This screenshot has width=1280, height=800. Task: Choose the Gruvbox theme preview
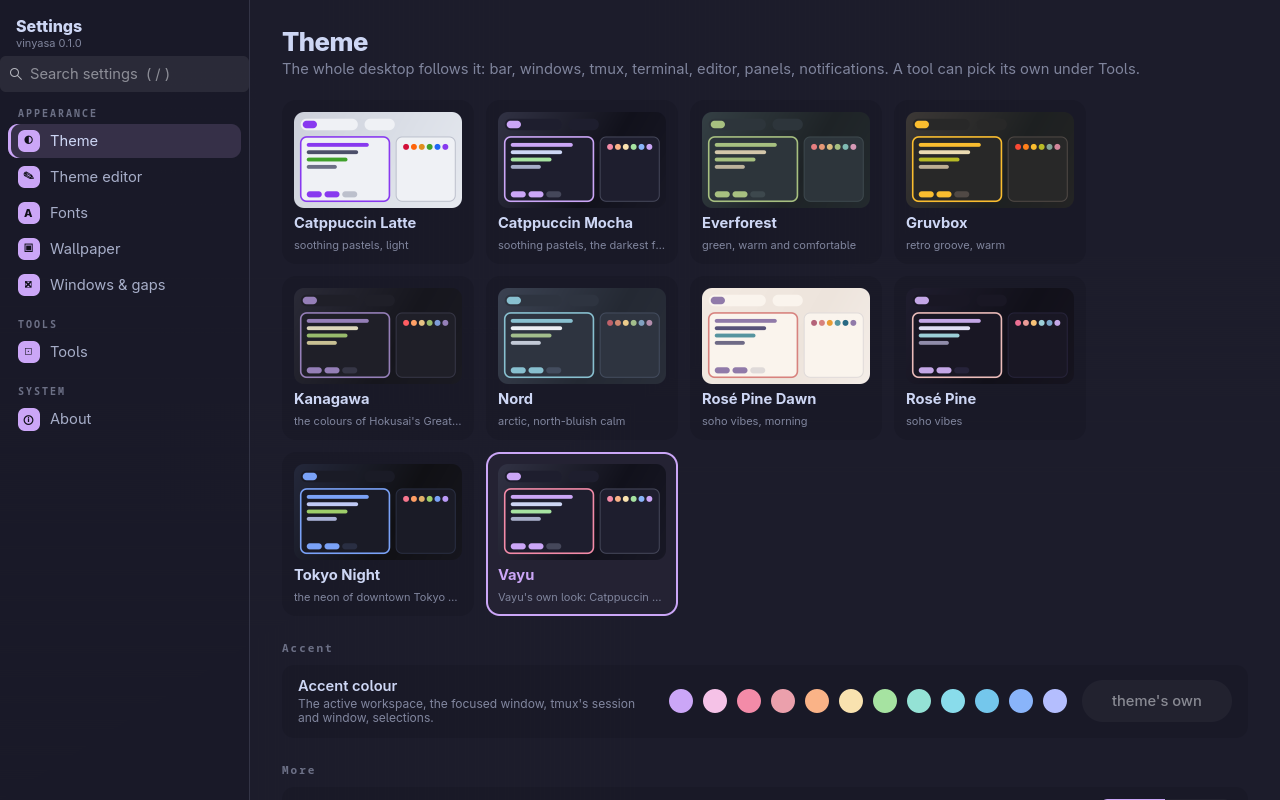990,160
